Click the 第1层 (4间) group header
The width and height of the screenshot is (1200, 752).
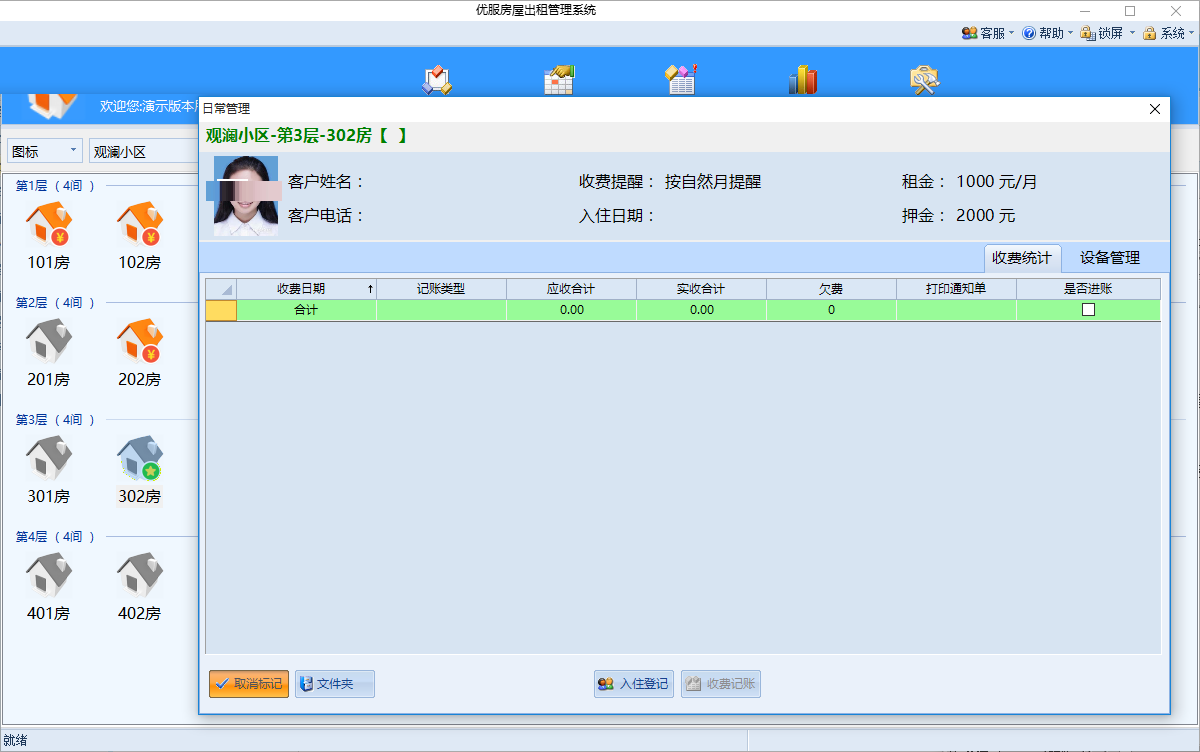click(x=55, y=185)
